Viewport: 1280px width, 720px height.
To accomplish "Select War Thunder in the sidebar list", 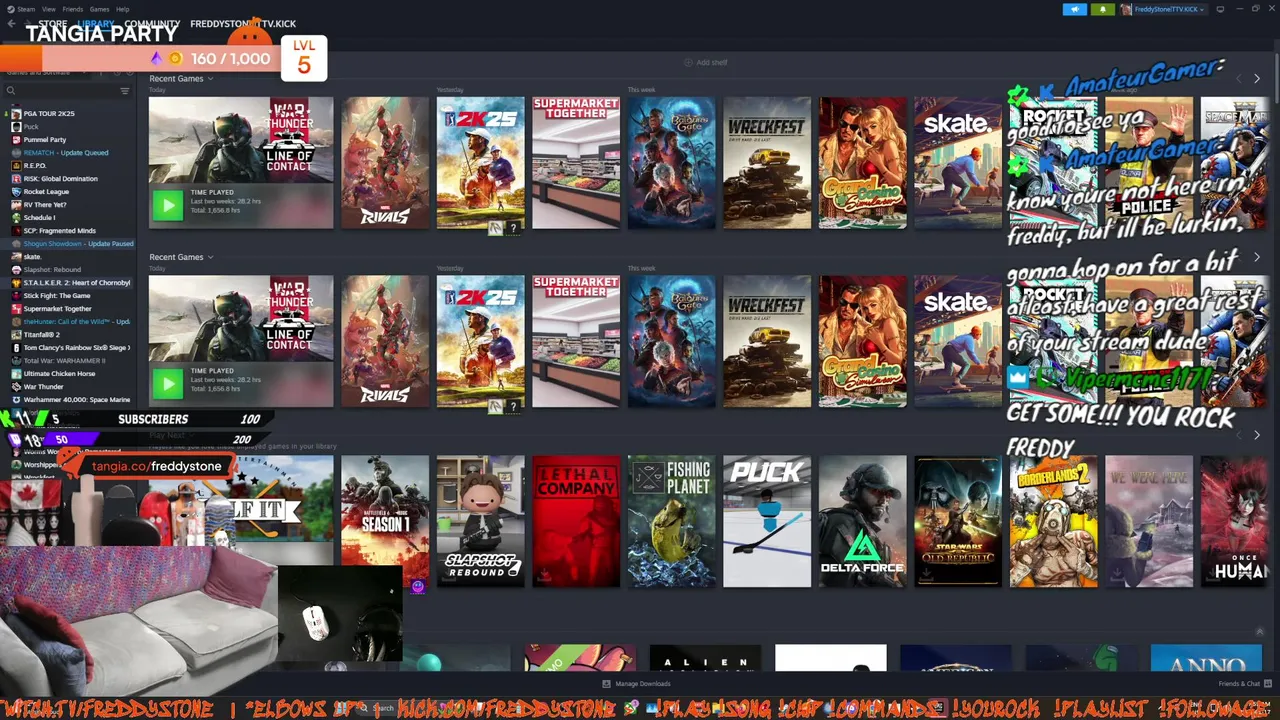I will click(x=43, y=387).
